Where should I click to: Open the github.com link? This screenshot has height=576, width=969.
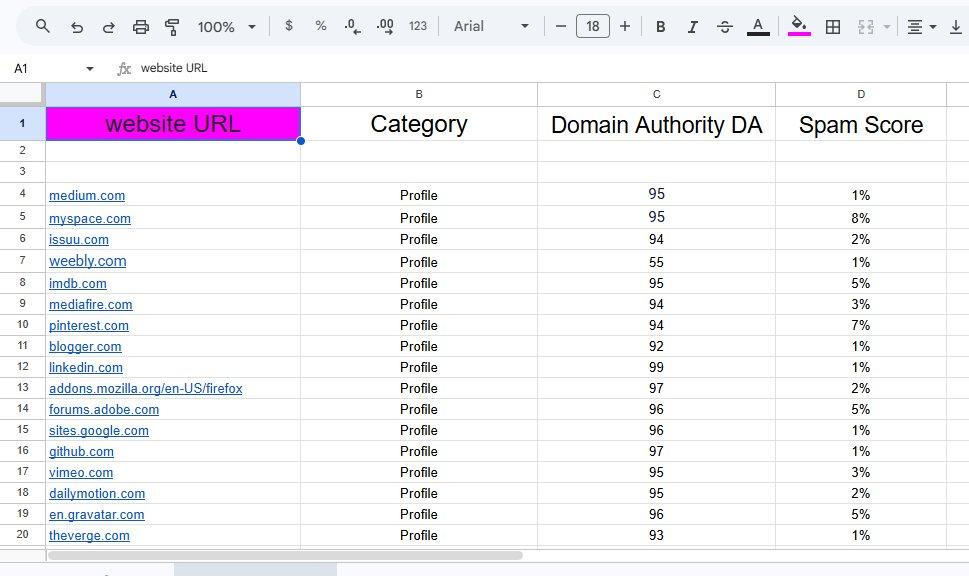82,452
